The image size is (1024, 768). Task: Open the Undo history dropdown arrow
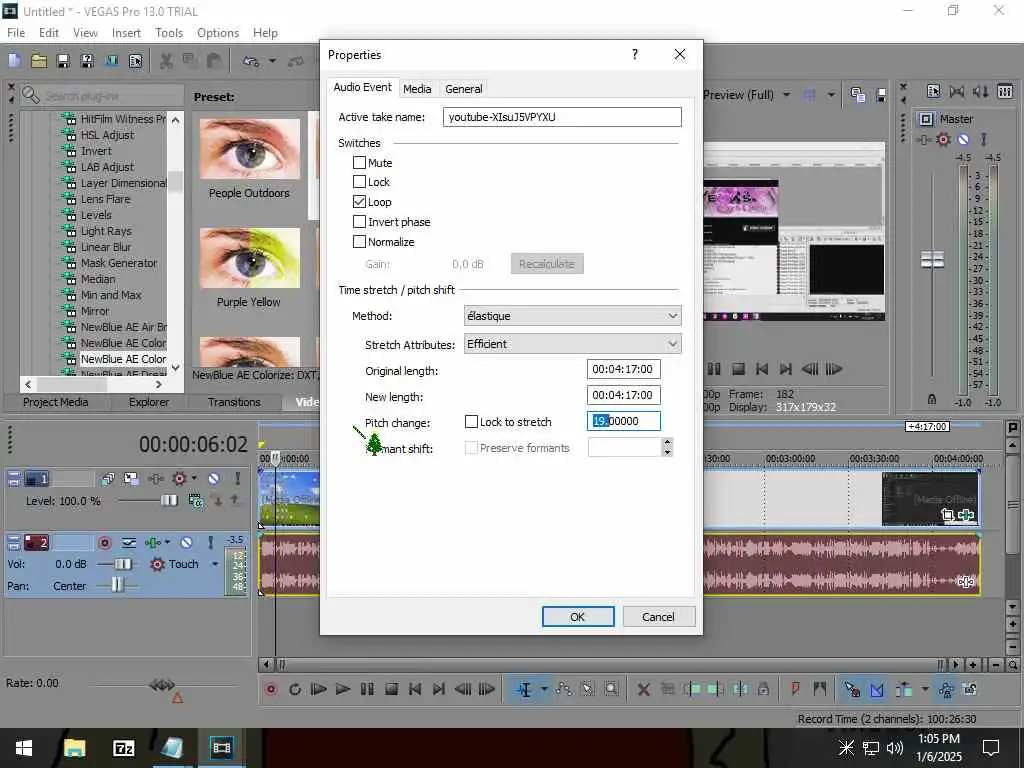[x=272, y=61]
